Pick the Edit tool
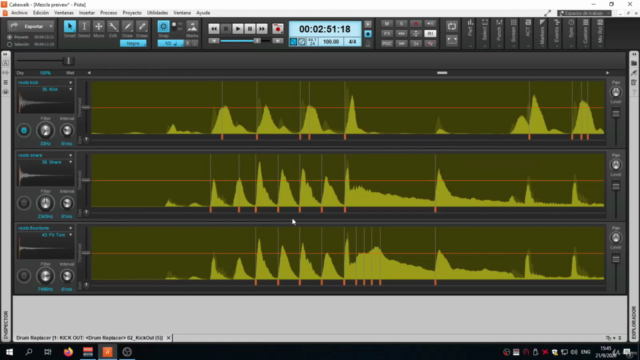This screenshot has width=640, height=360. tap(113, 27)
